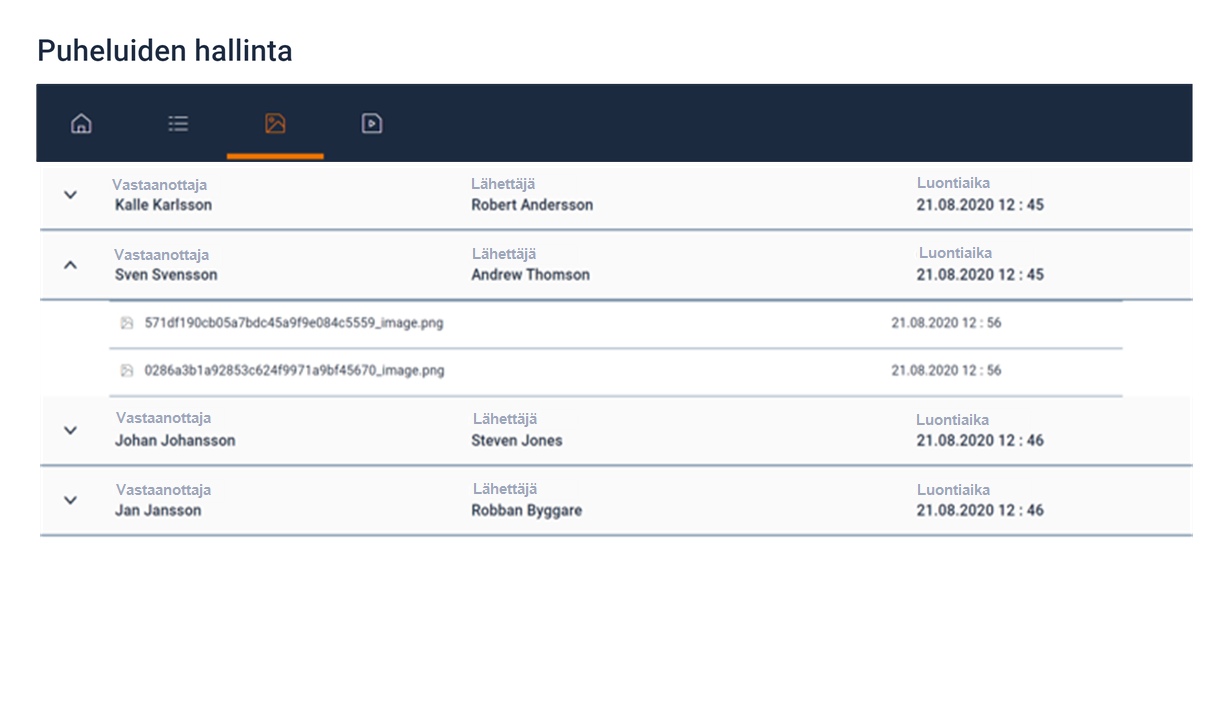Open the video recordings tab icon
Viewport: 1231px width, 706px height.
point(372,124)
